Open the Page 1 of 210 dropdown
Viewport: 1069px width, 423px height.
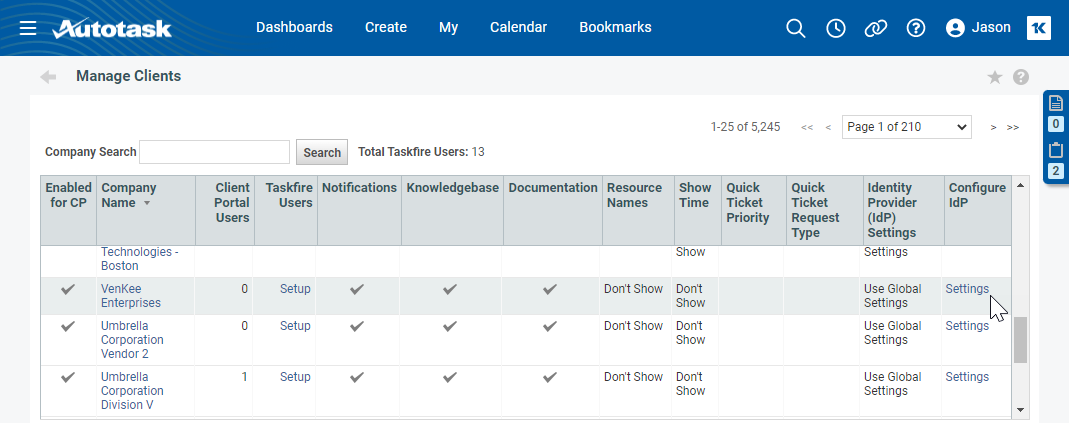point(906,127)
